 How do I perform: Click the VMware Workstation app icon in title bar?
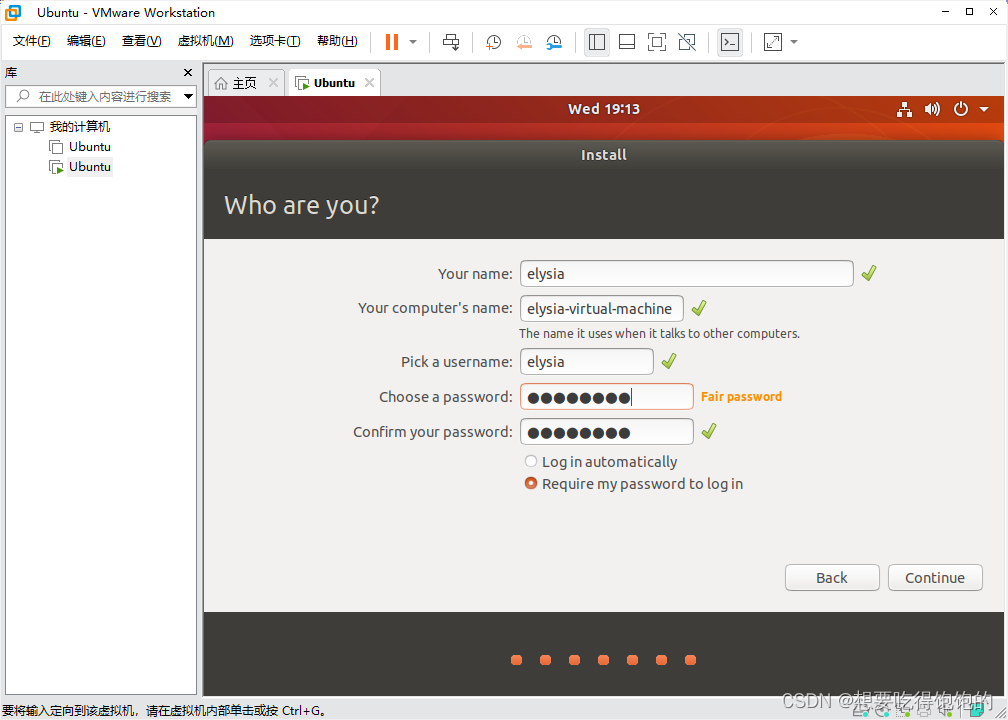(14, 12)
